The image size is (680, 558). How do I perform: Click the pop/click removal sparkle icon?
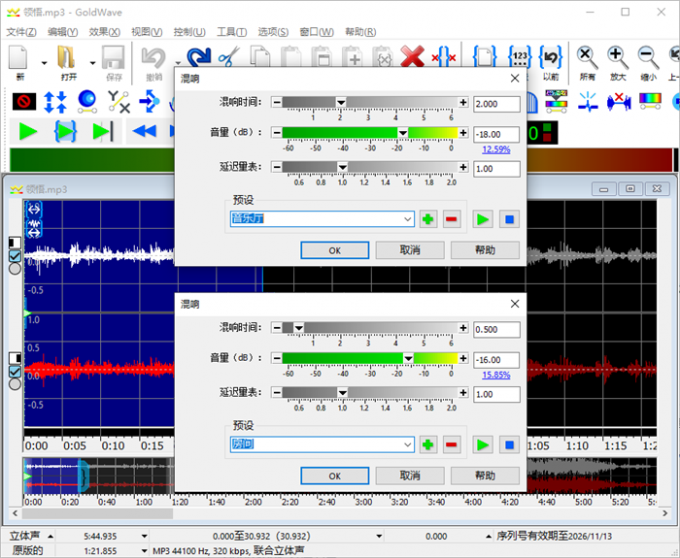pyautogui.click(x=588, y=102)
